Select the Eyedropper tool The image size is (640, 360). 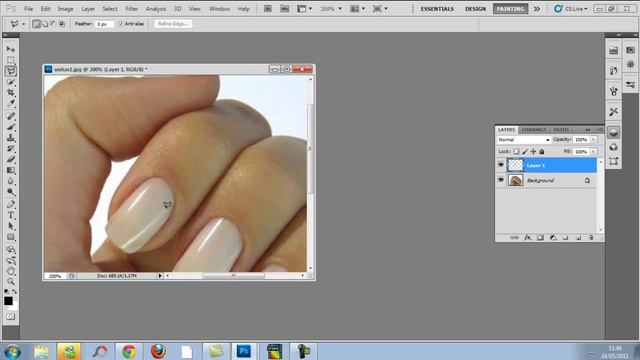click(11, 104)
